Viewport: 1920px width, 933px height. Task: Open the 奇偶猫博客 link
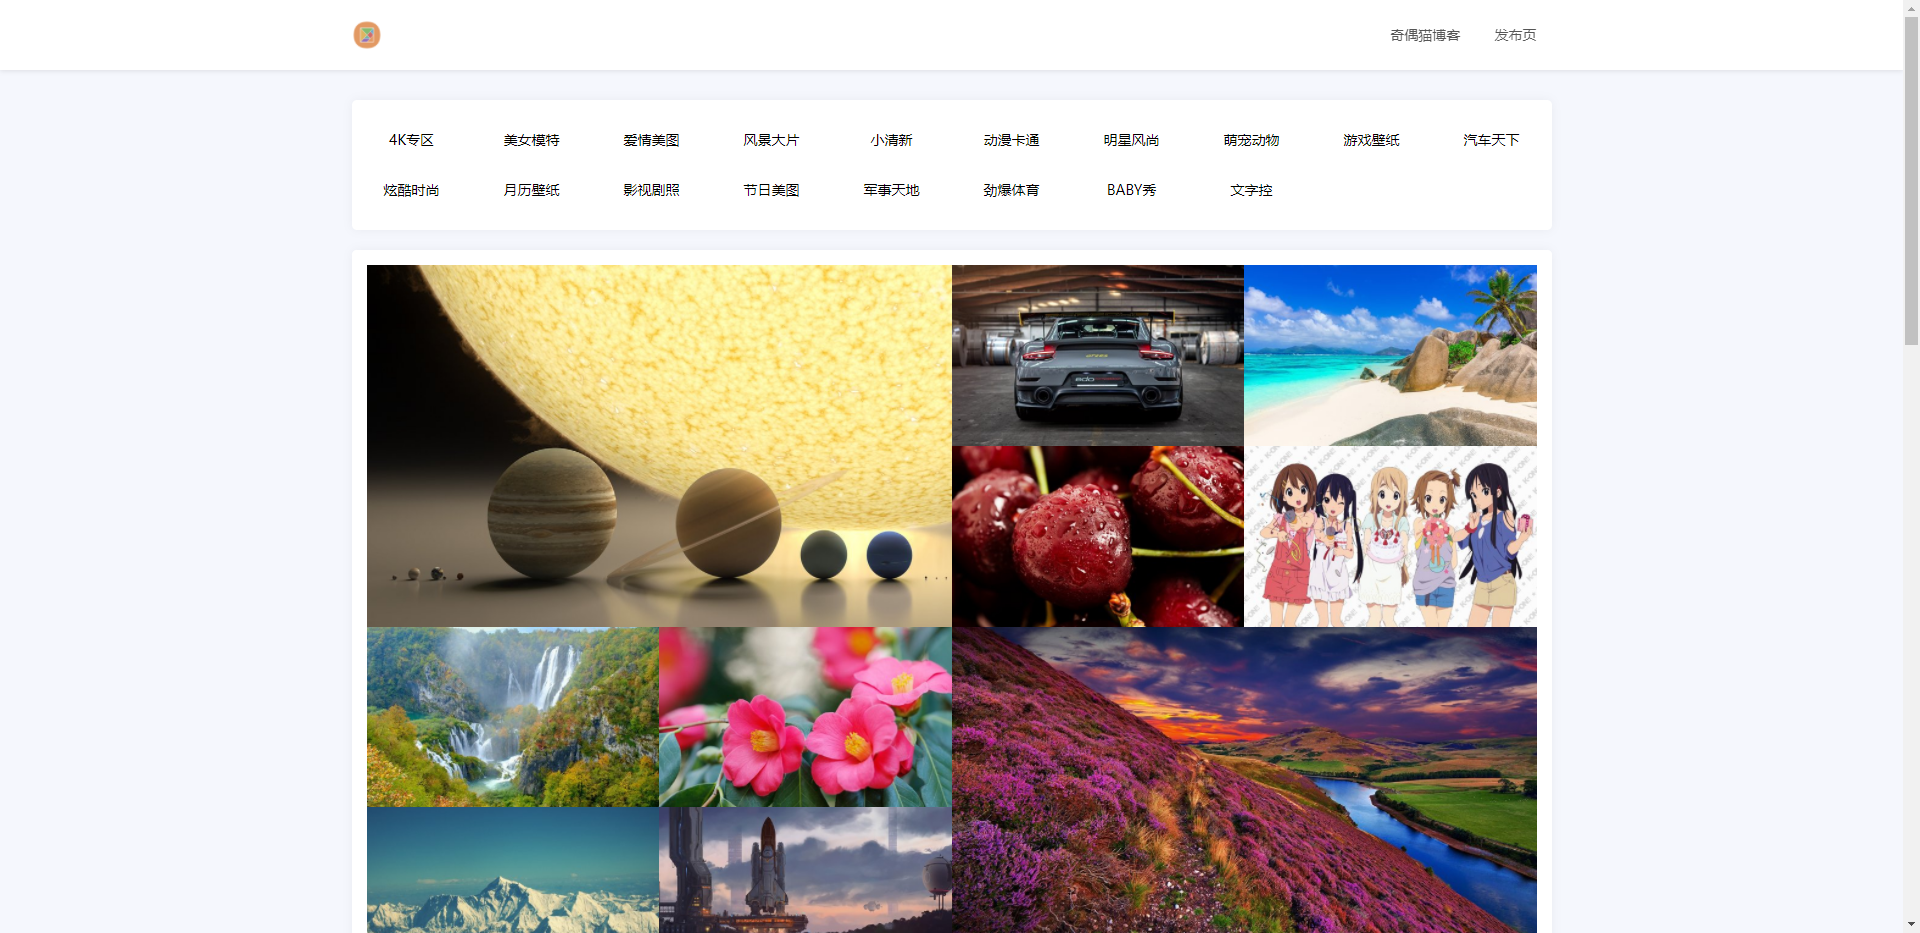coord(1425,35)
